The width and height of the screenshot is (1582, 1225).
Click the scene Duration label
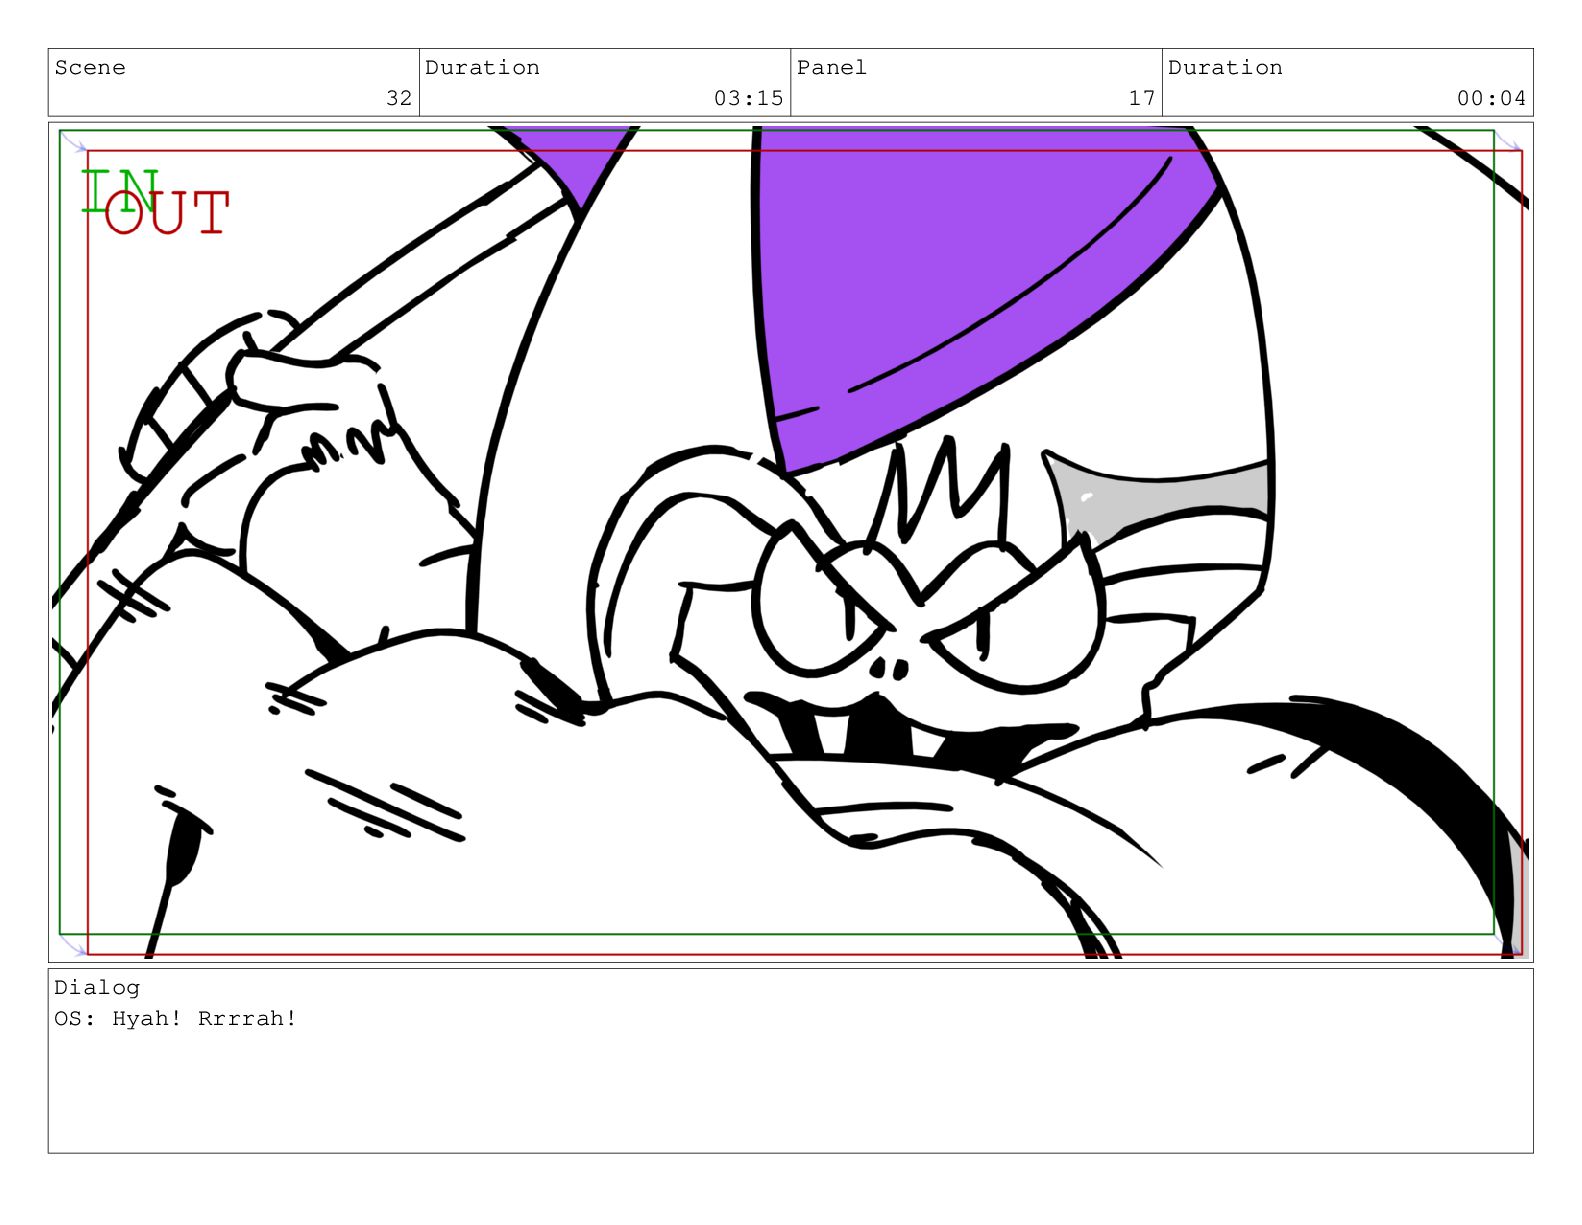point(482,68)
